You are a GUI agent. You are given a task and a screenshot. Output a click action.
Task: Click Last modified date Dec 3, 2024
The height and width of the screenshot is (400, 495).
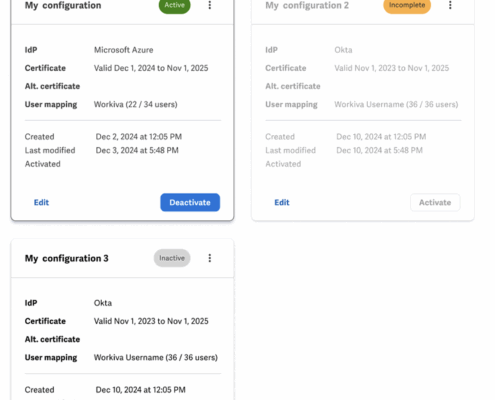pyautogui.click(x=137, y=150)
